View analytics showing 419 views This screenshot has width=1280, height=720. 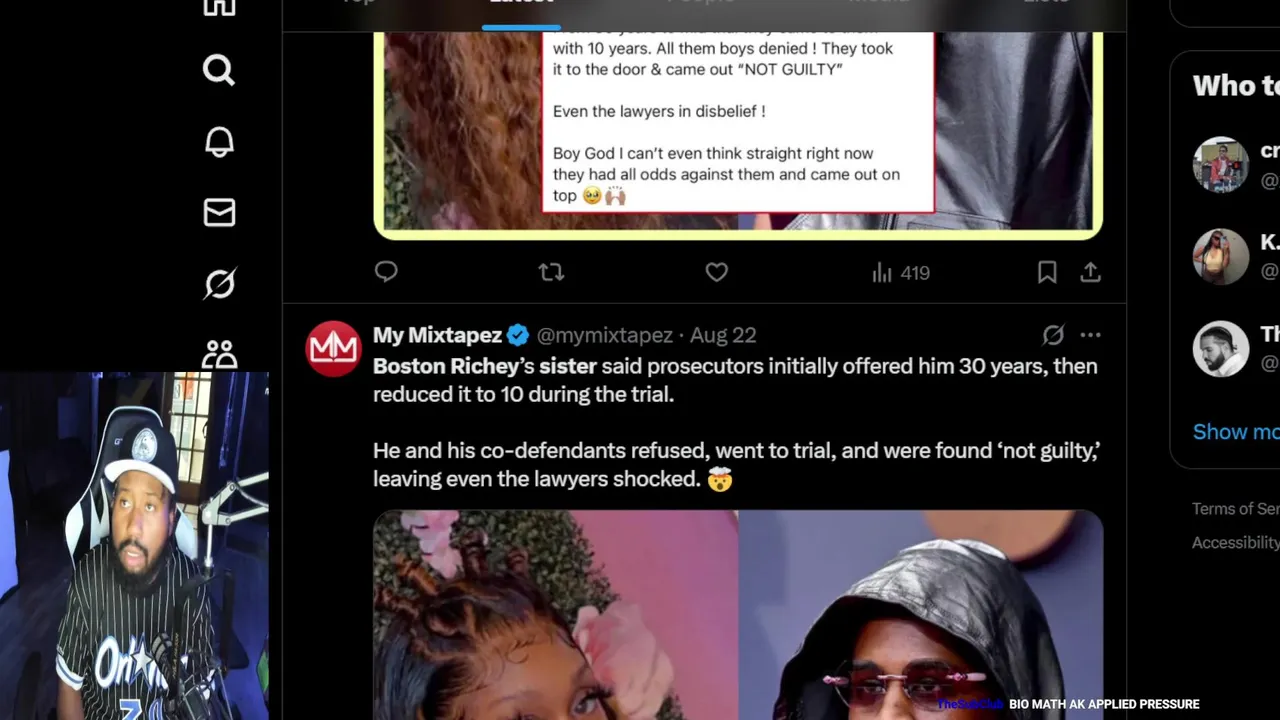point(901,272)
